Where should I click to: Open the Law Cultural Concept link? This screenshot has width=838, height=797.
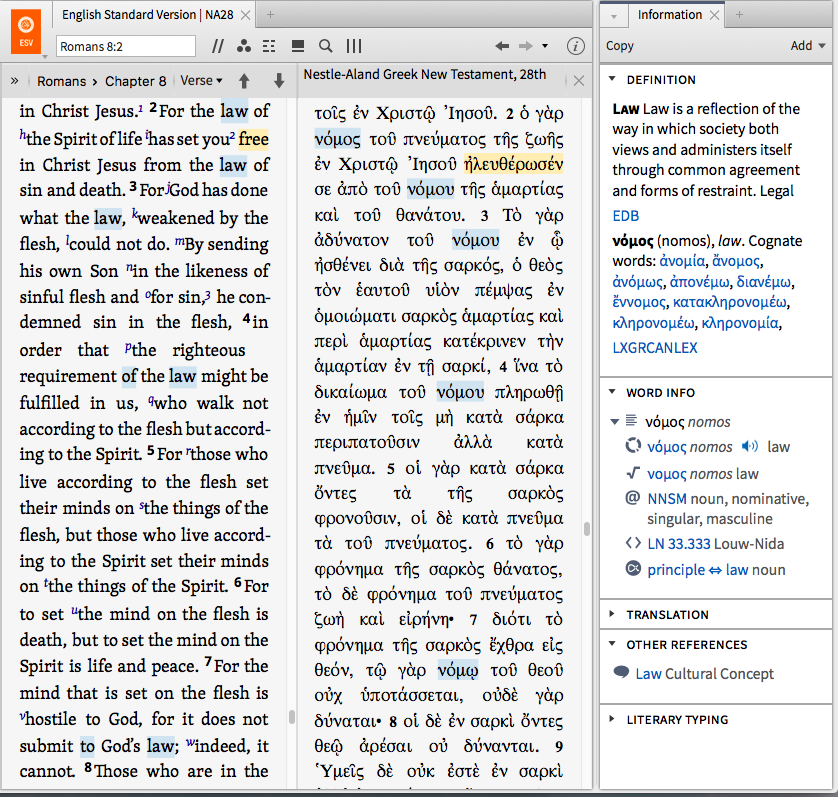648,674
